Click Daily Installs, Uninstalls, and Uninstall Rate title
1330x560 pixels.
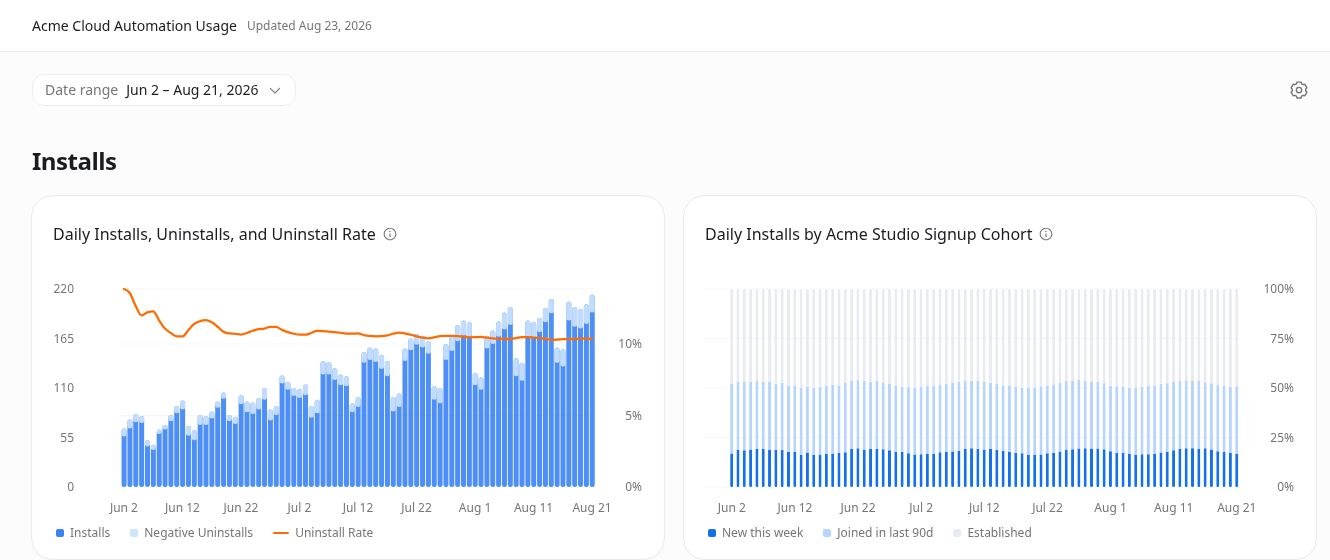tap(214, 234)
